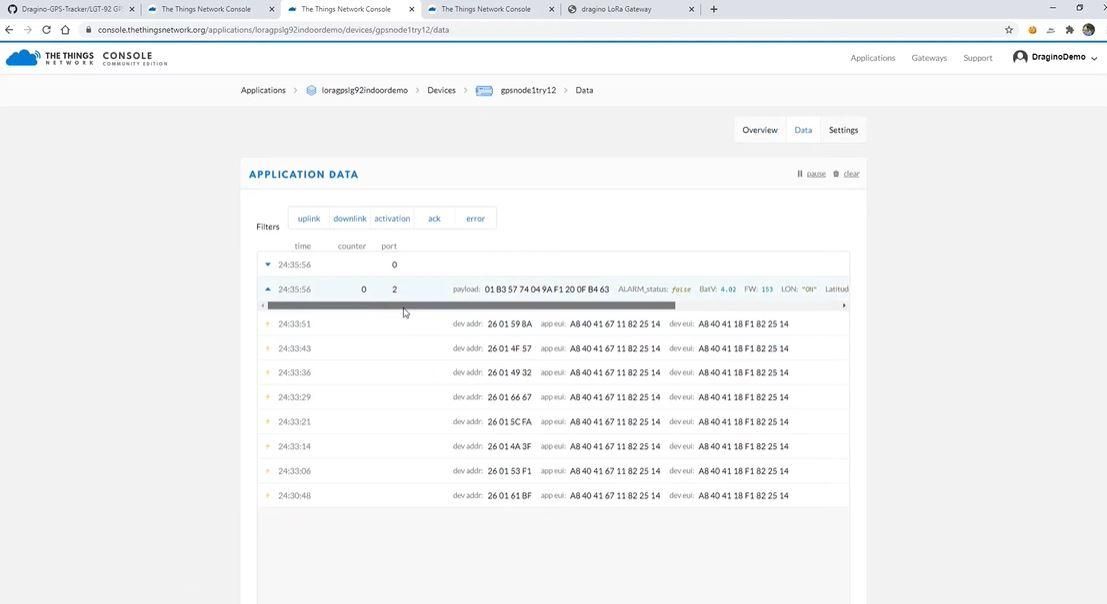This screenshot has width=1107, height=604.
Task: Toggle the activation filter
Action: (392, 219)
